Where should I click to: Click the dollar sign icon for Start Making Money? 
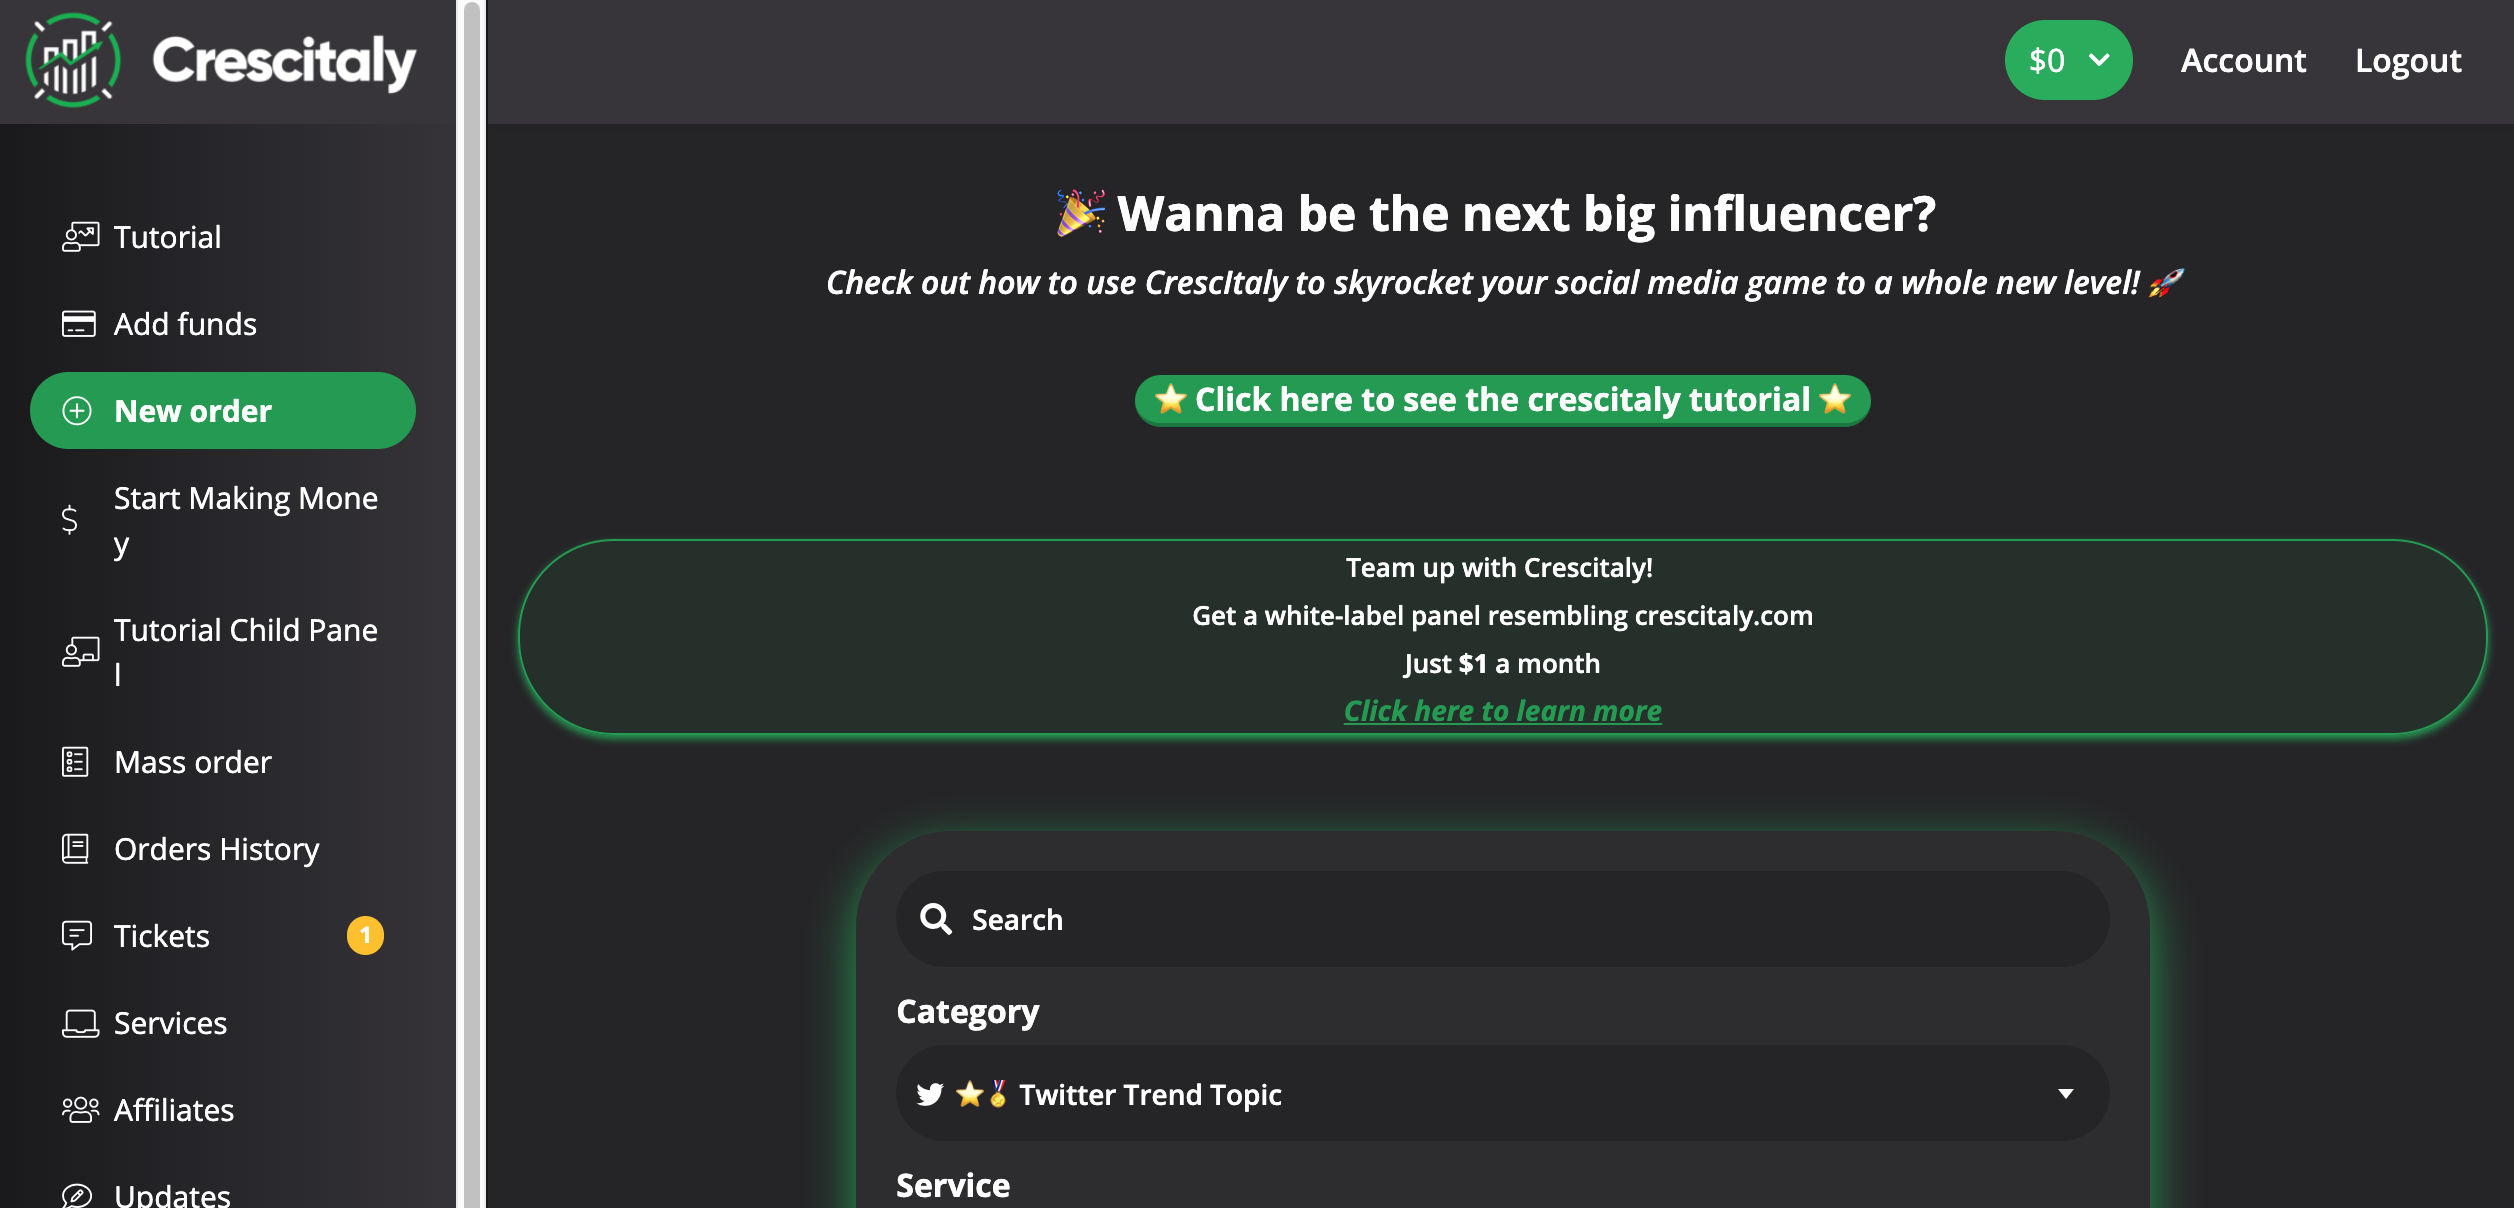click(x=69, y=520)
